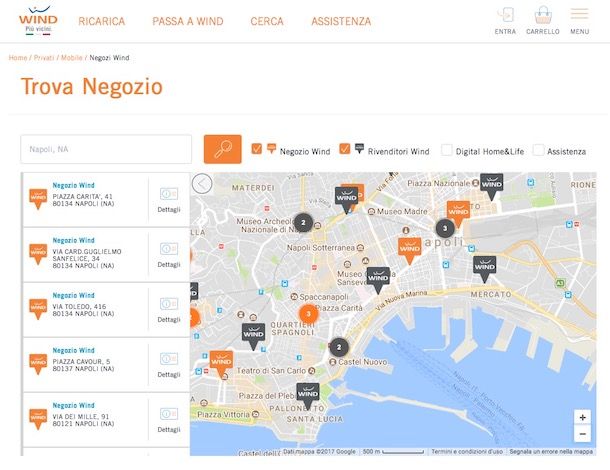Uncheck the Rivenditori Wind filter
The height and width of the screenshot is (470, 610).
tap(345, 149)
